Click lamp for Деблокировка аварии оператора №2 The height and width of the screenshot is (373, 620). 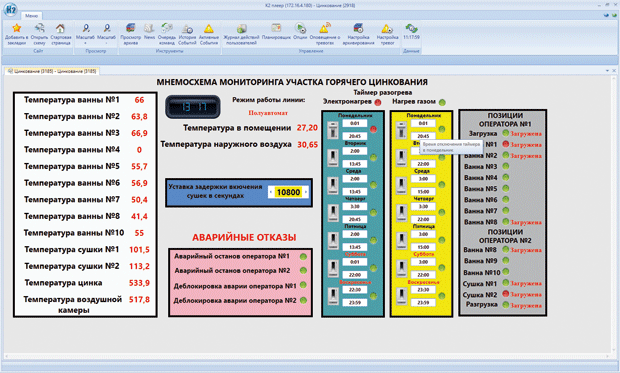pos(303,300)
